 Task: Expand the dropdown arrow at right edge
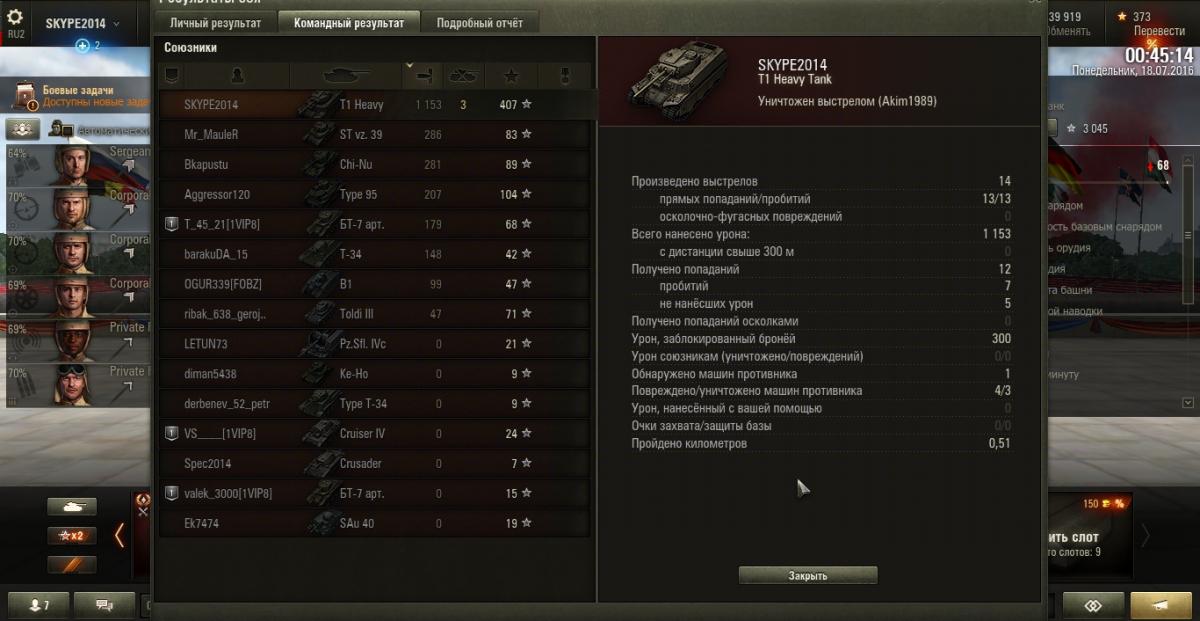(x=1188, y=403)
